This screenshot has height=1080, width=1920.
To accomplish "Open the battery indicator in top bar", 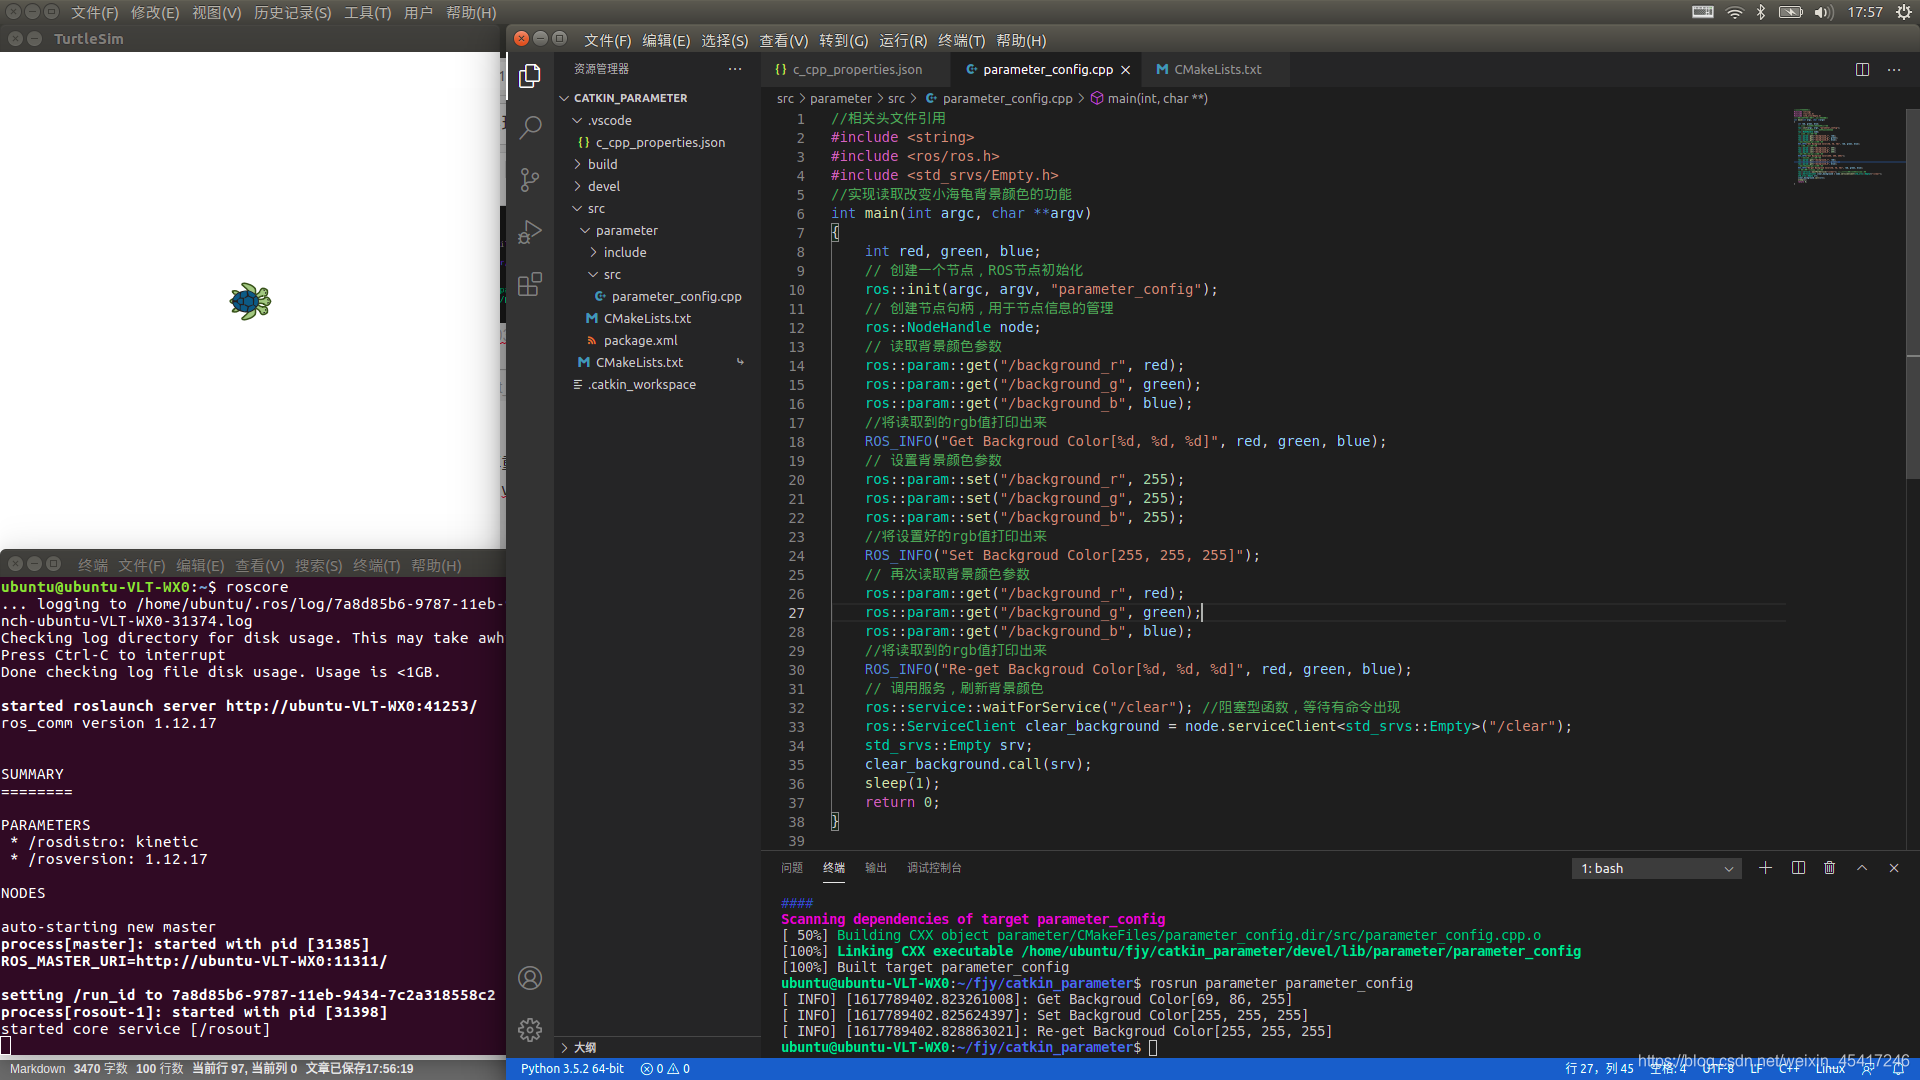I will pos(1790,12).
